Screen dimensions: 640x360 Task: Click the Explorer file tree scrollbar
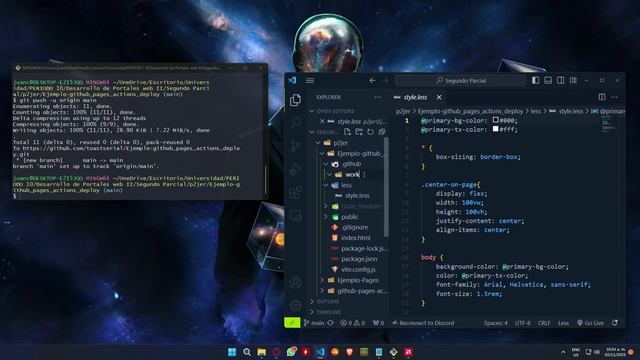(386, 187)
